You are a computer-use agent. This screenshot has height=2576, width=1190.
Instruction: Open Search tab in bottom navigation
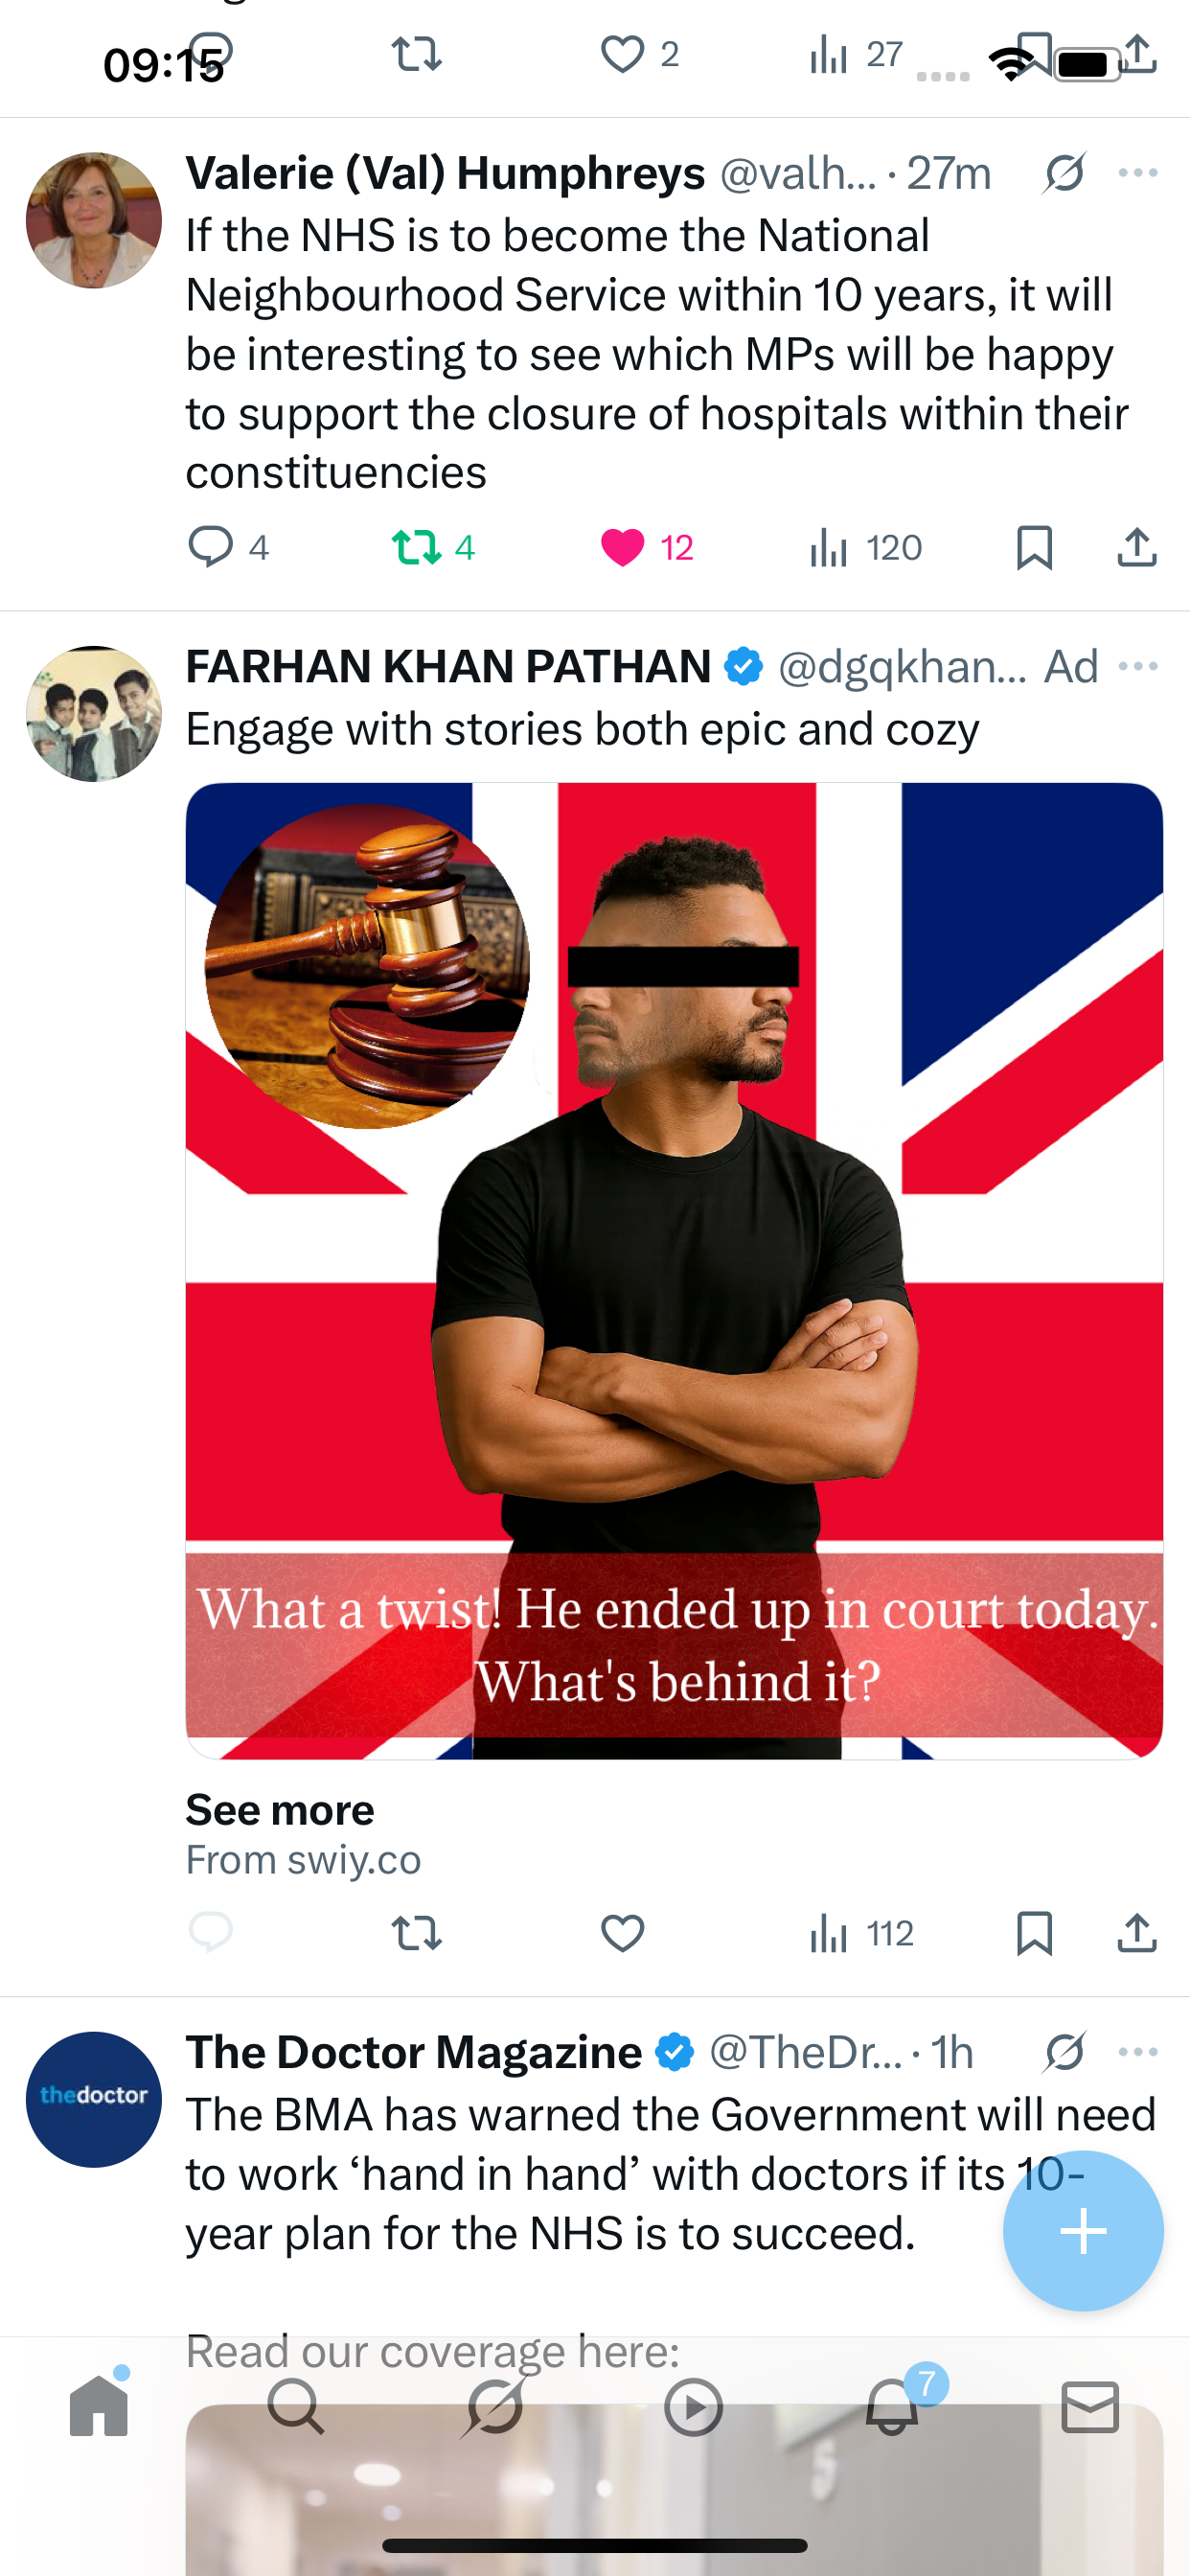(x=296, y=2406)
